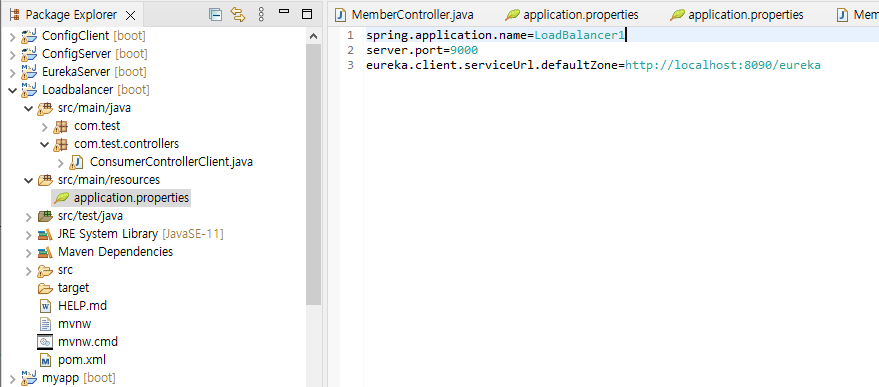The height and width of the screenshot is (387, 879).
Task: Click the com.test.controllers package icon
Action: (x=61, y=144)
